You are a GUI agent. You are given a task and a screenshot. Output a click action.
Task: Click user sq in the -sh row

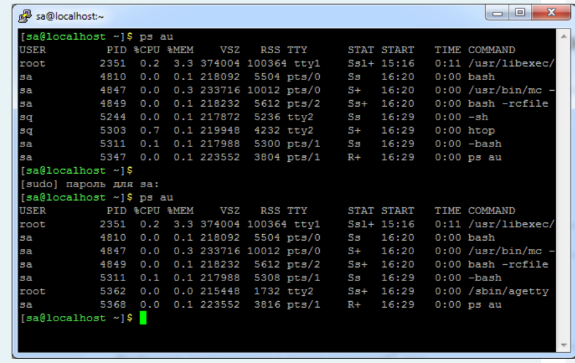[26, 118]
